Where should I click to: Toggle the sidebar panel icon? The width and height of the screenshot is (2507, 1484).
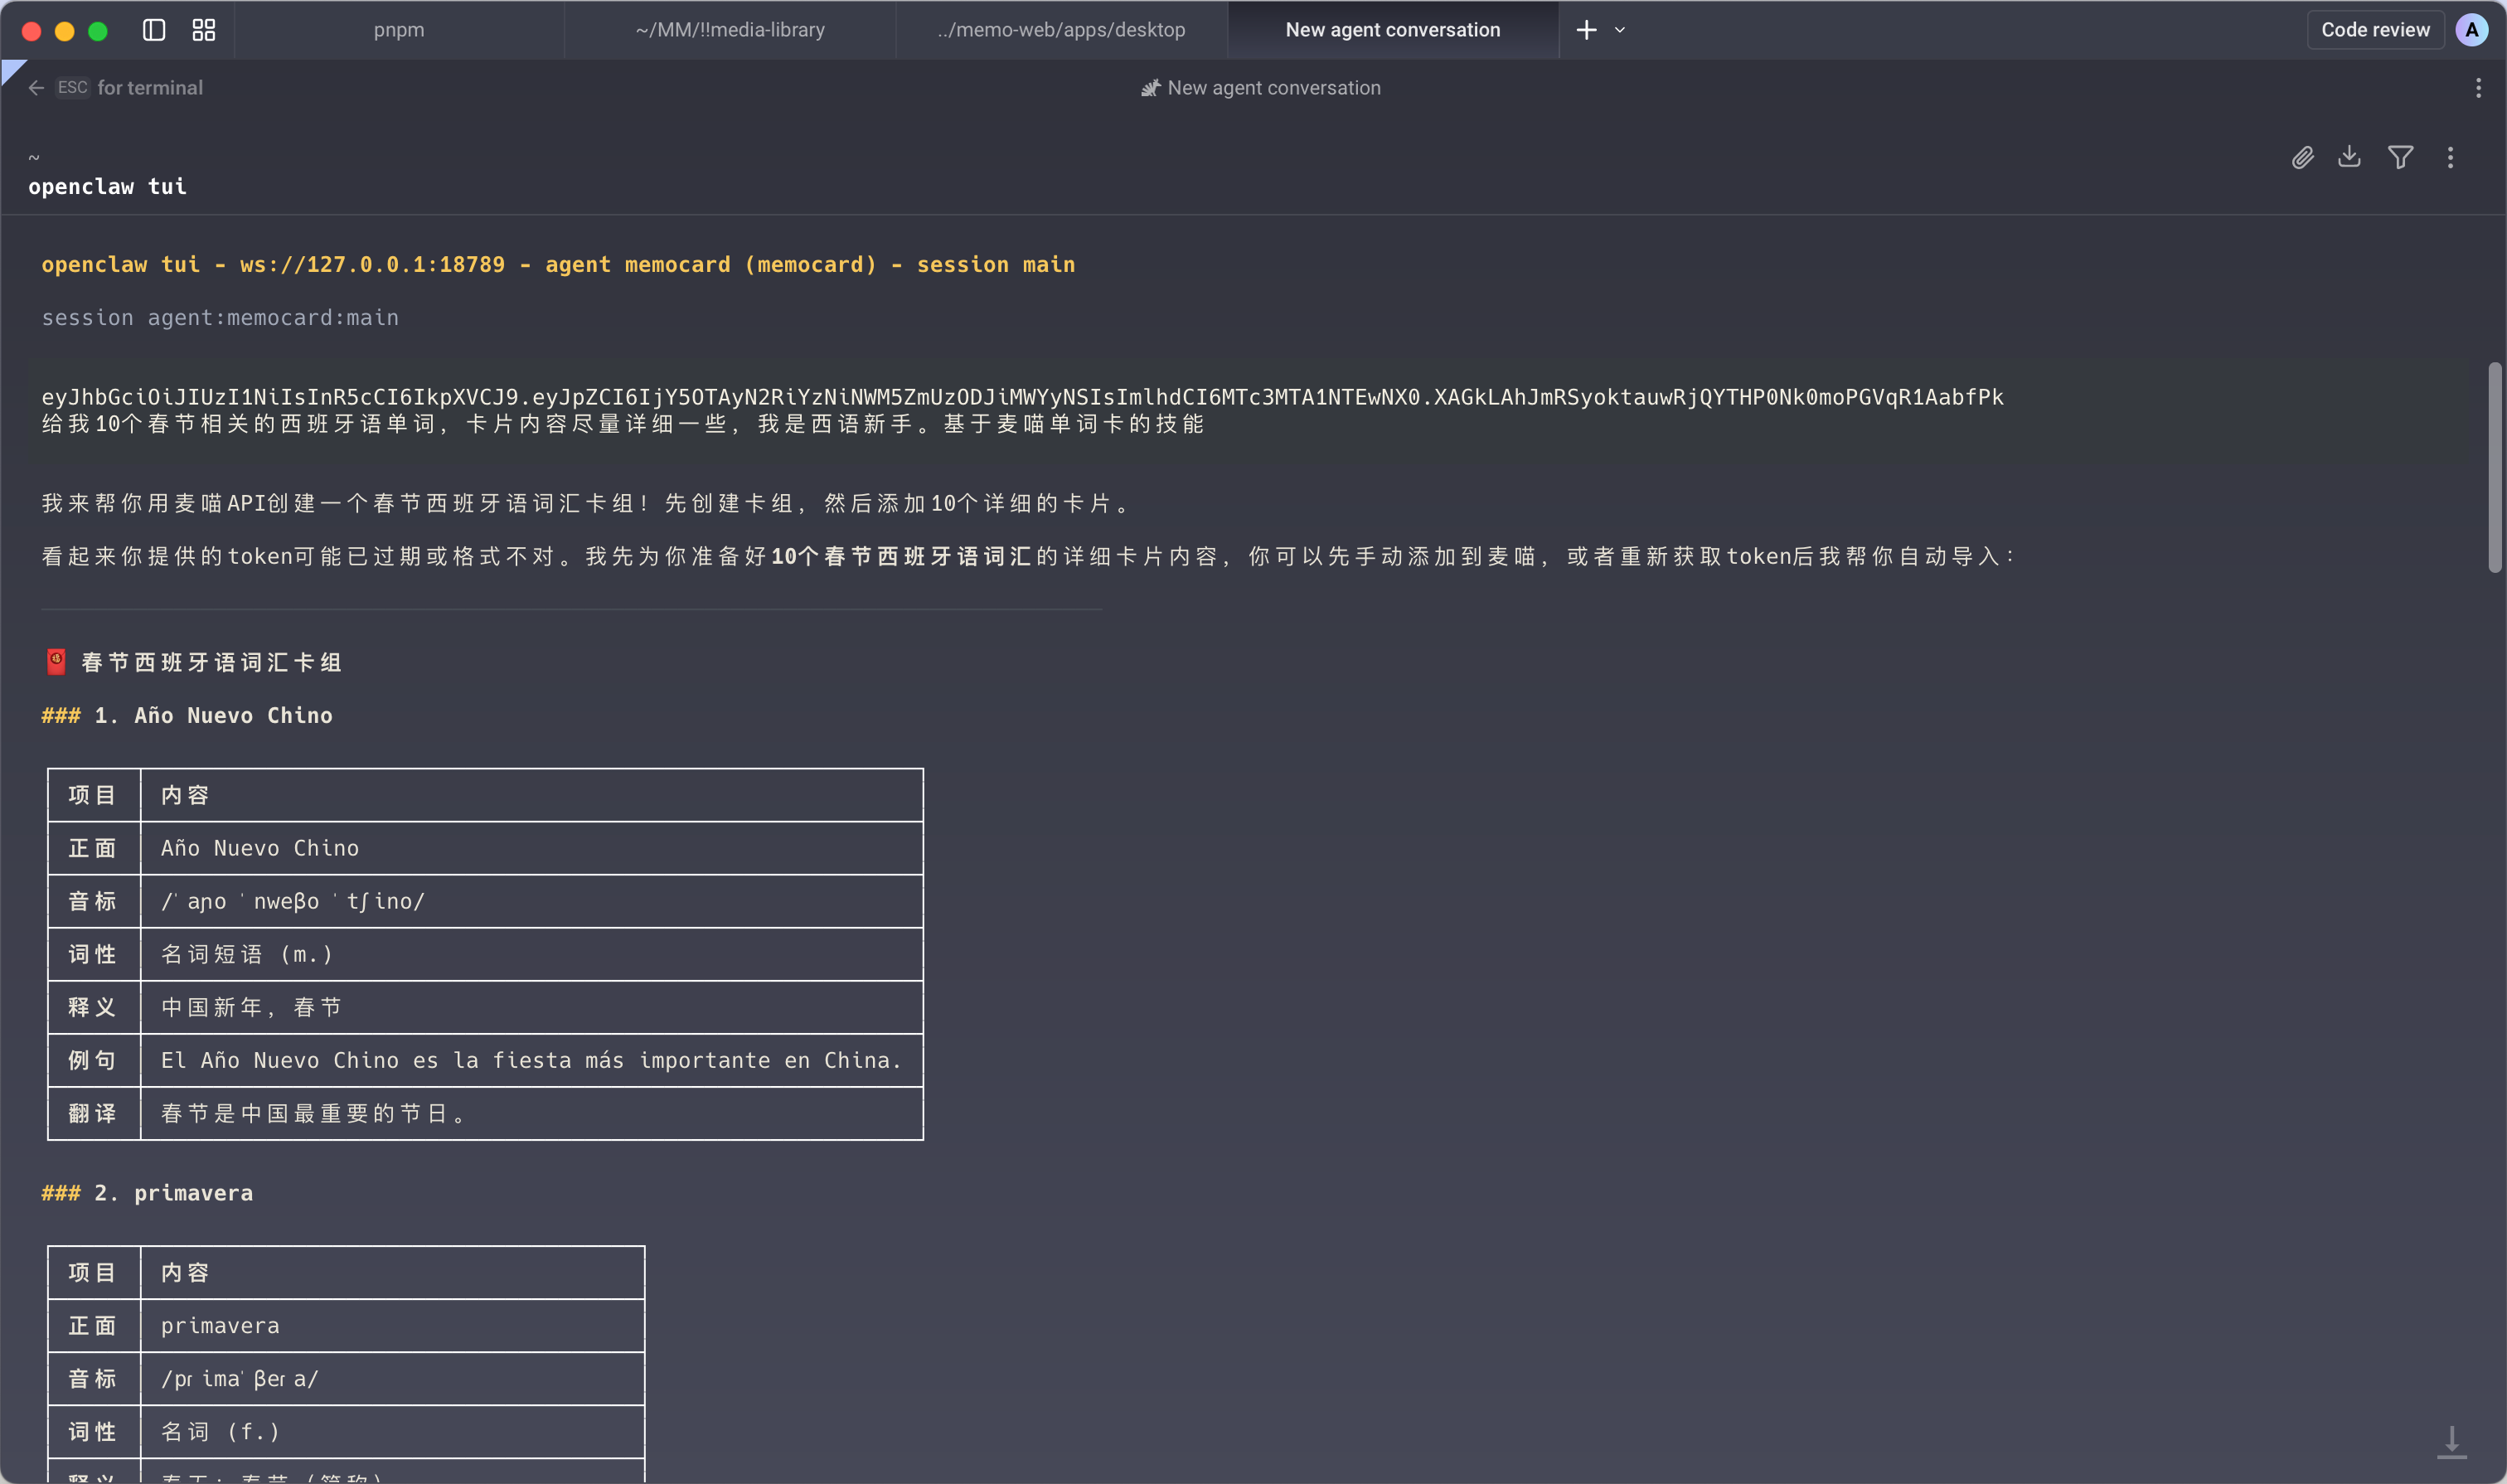(x=153, y=30)
